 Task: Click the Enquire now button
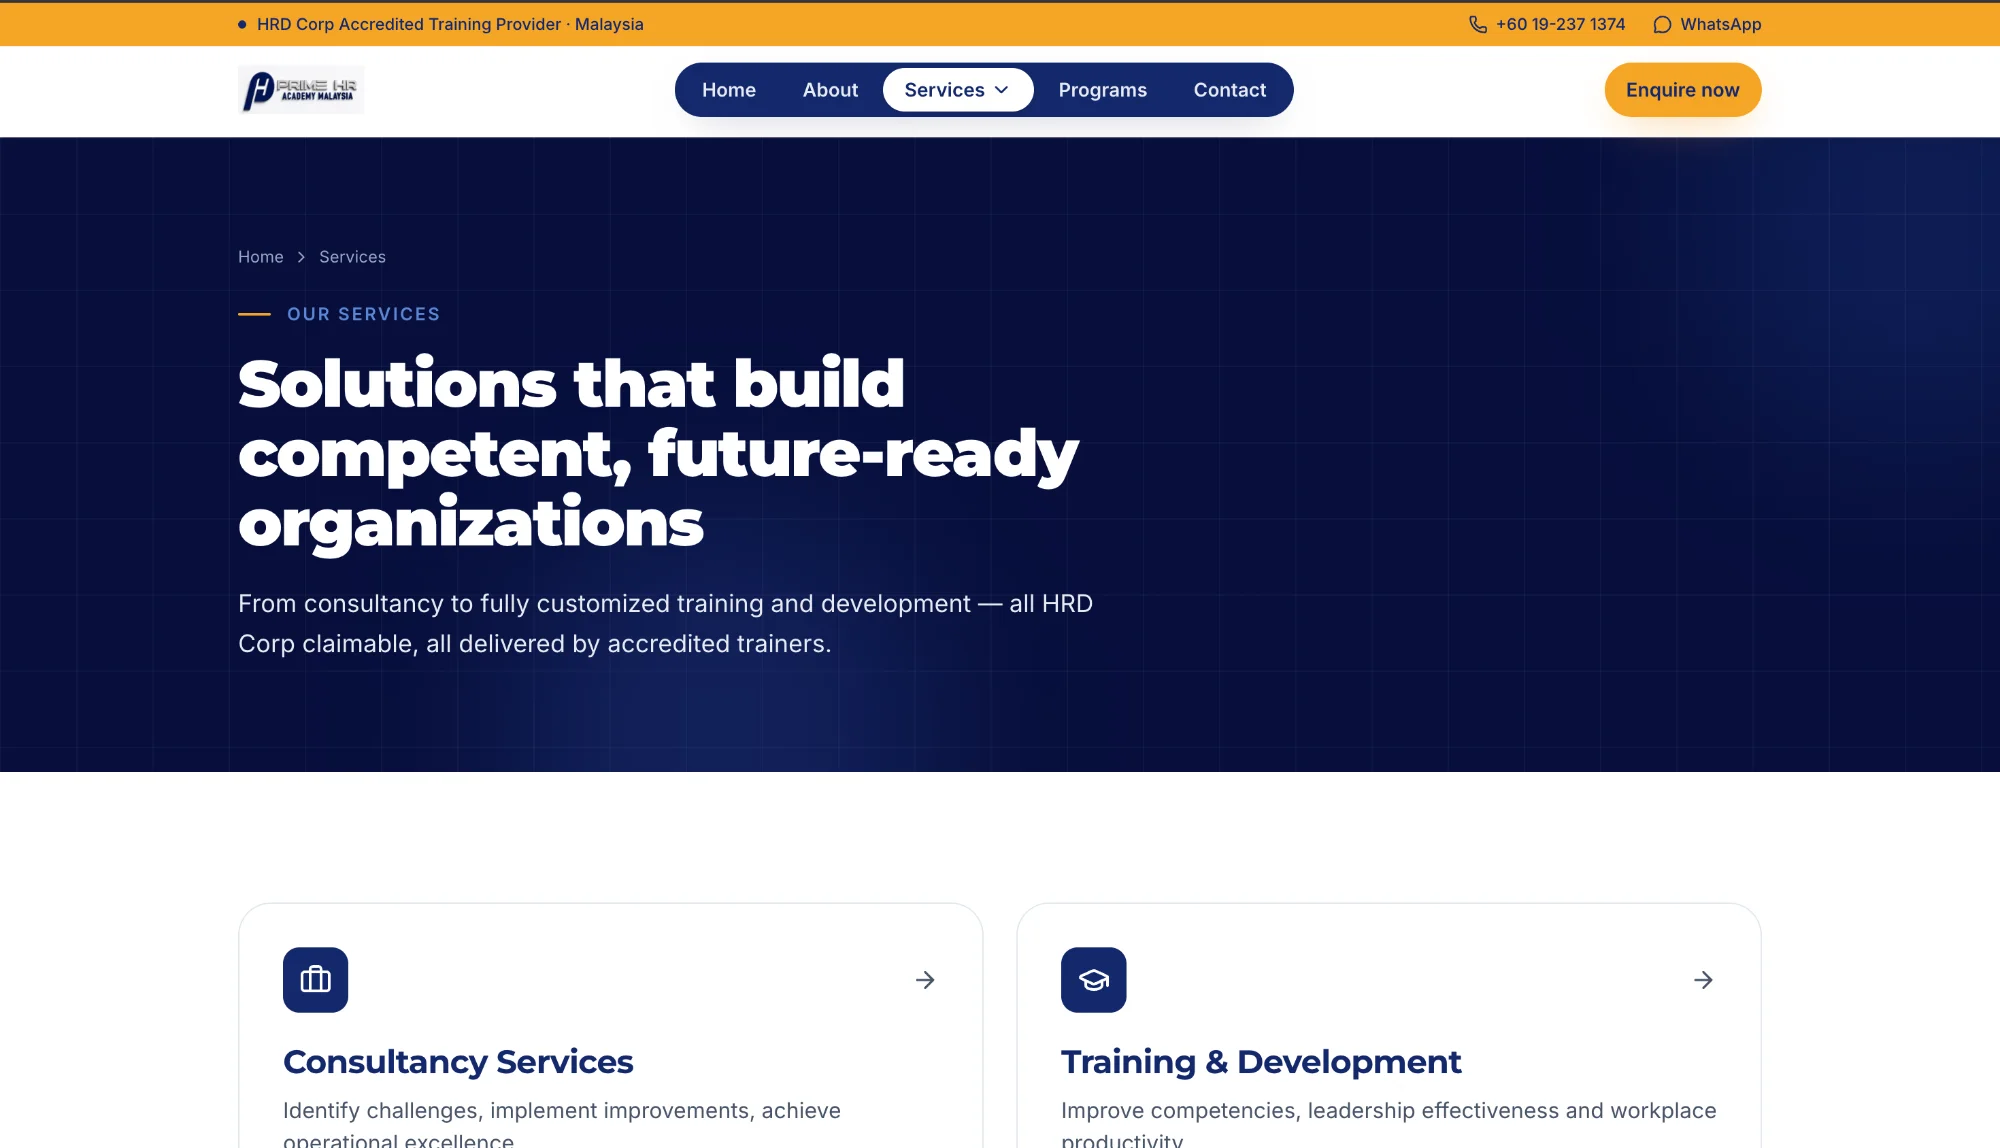[1683, 90]
